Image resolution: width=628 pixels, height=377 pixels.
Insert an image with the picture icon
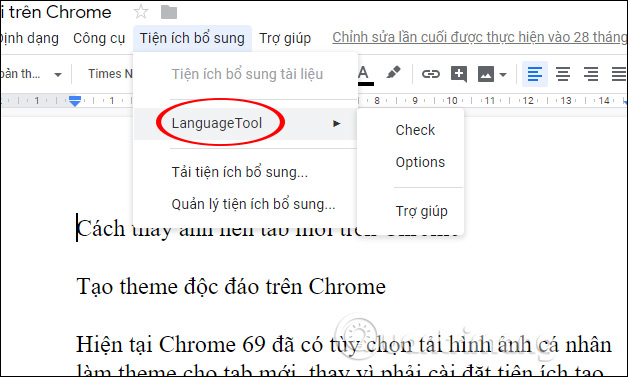485,75
